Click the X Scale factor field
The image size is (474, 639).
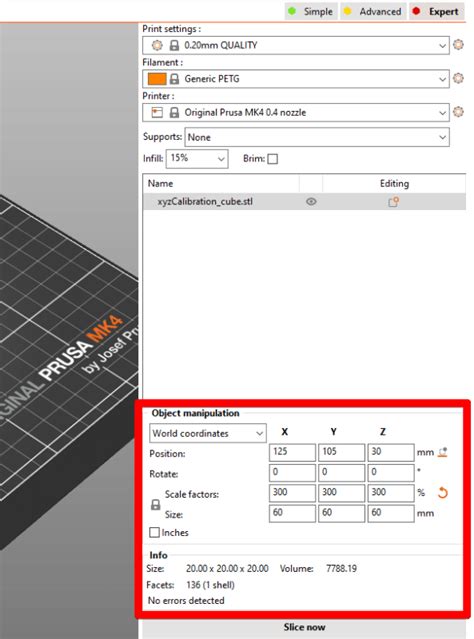point(292,493)
